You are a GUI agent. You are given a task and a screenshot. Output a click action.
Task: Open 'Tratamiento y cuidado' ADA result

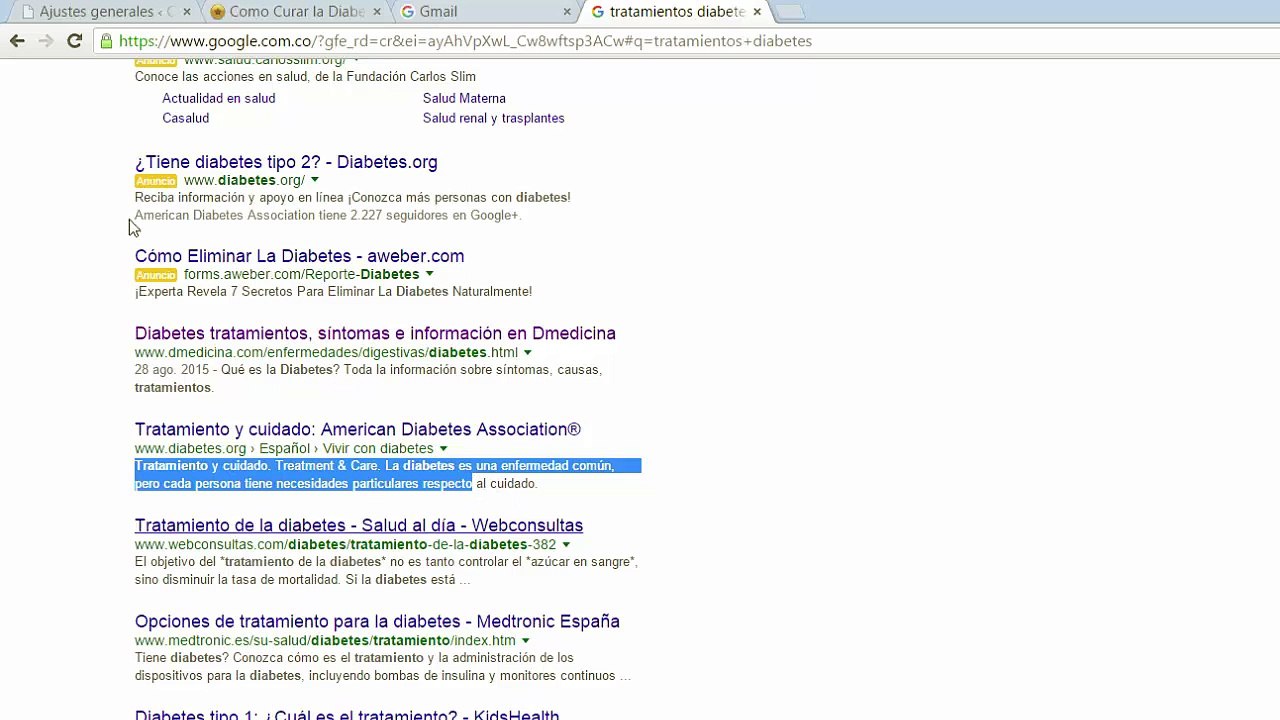[358, 429]
